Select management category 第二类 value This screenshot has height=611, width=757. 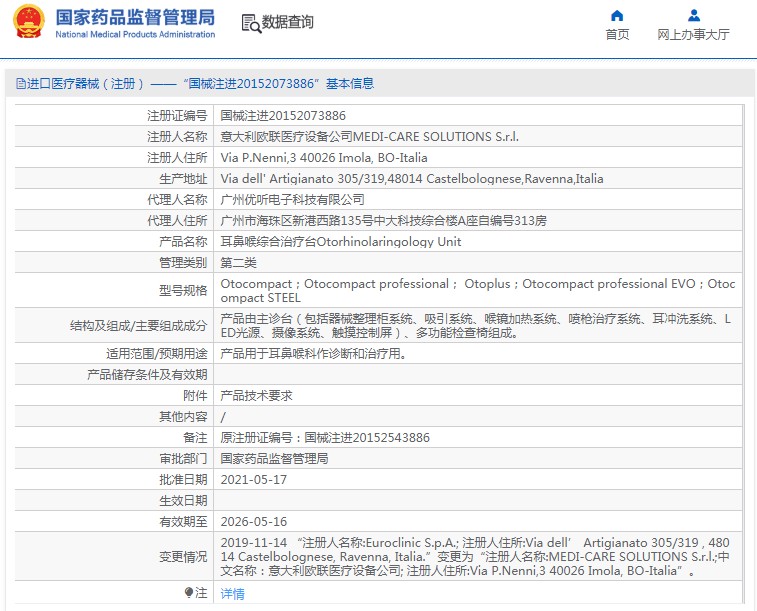[238, 263]
